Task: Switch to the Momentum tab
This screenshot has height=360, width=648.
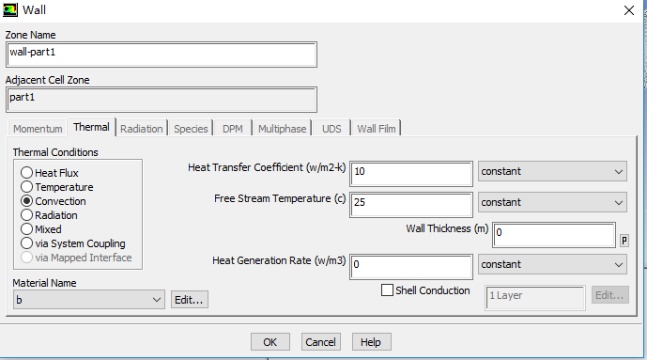Action: (x=38, y=129)
